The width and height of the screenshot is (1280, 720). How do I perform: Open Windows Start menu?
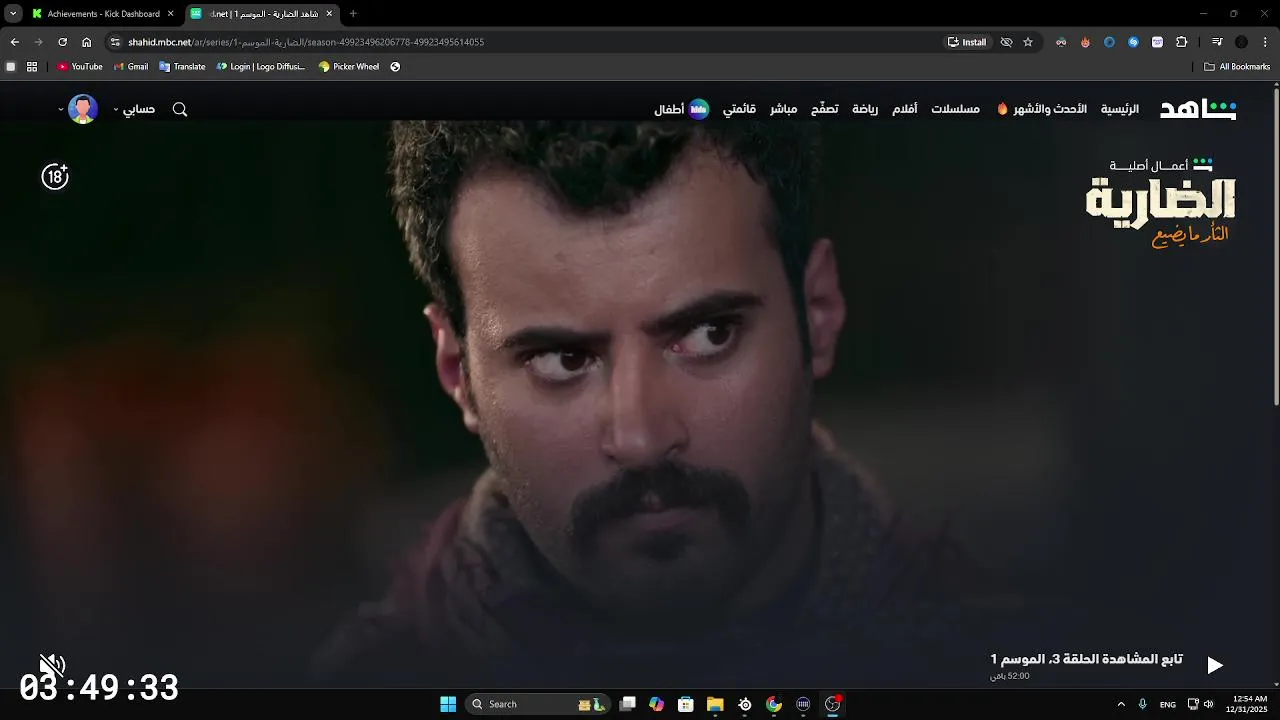[x=448, y=704]
